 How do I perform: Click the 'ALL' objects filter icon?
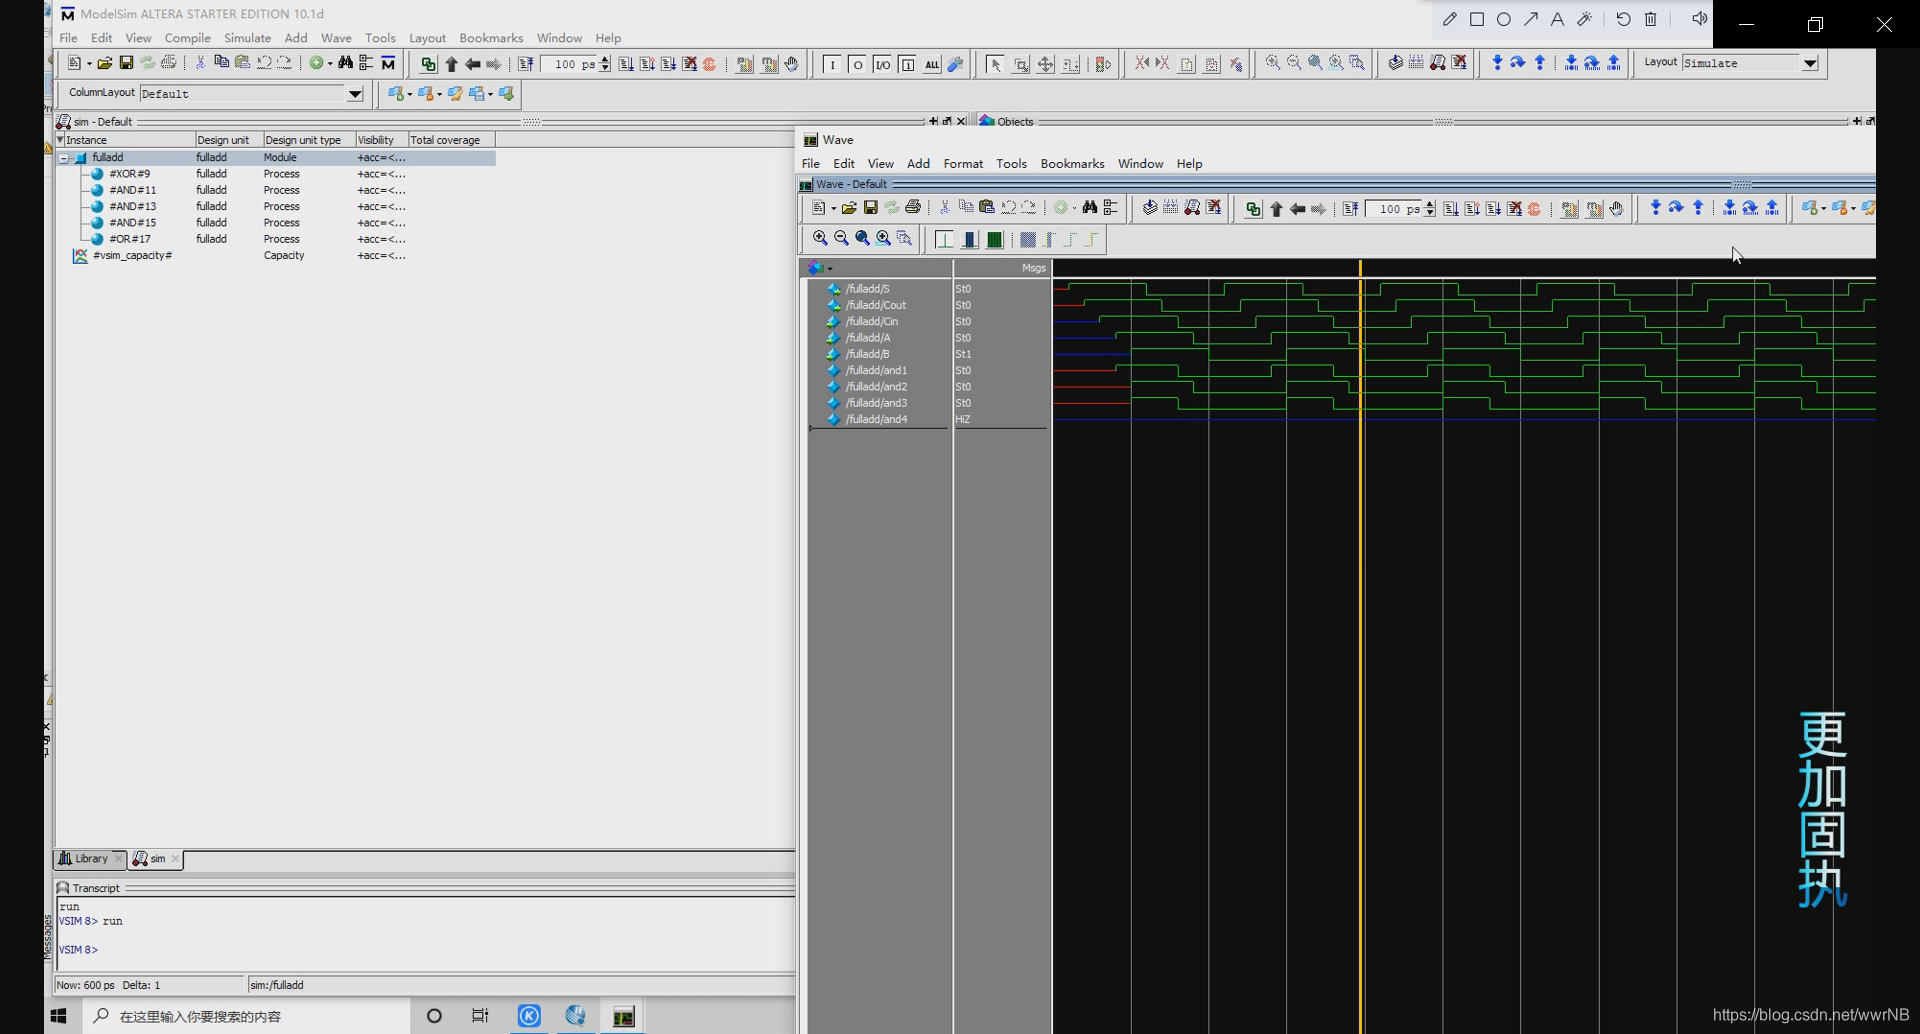pyautogui.click(x=932, y=64)
